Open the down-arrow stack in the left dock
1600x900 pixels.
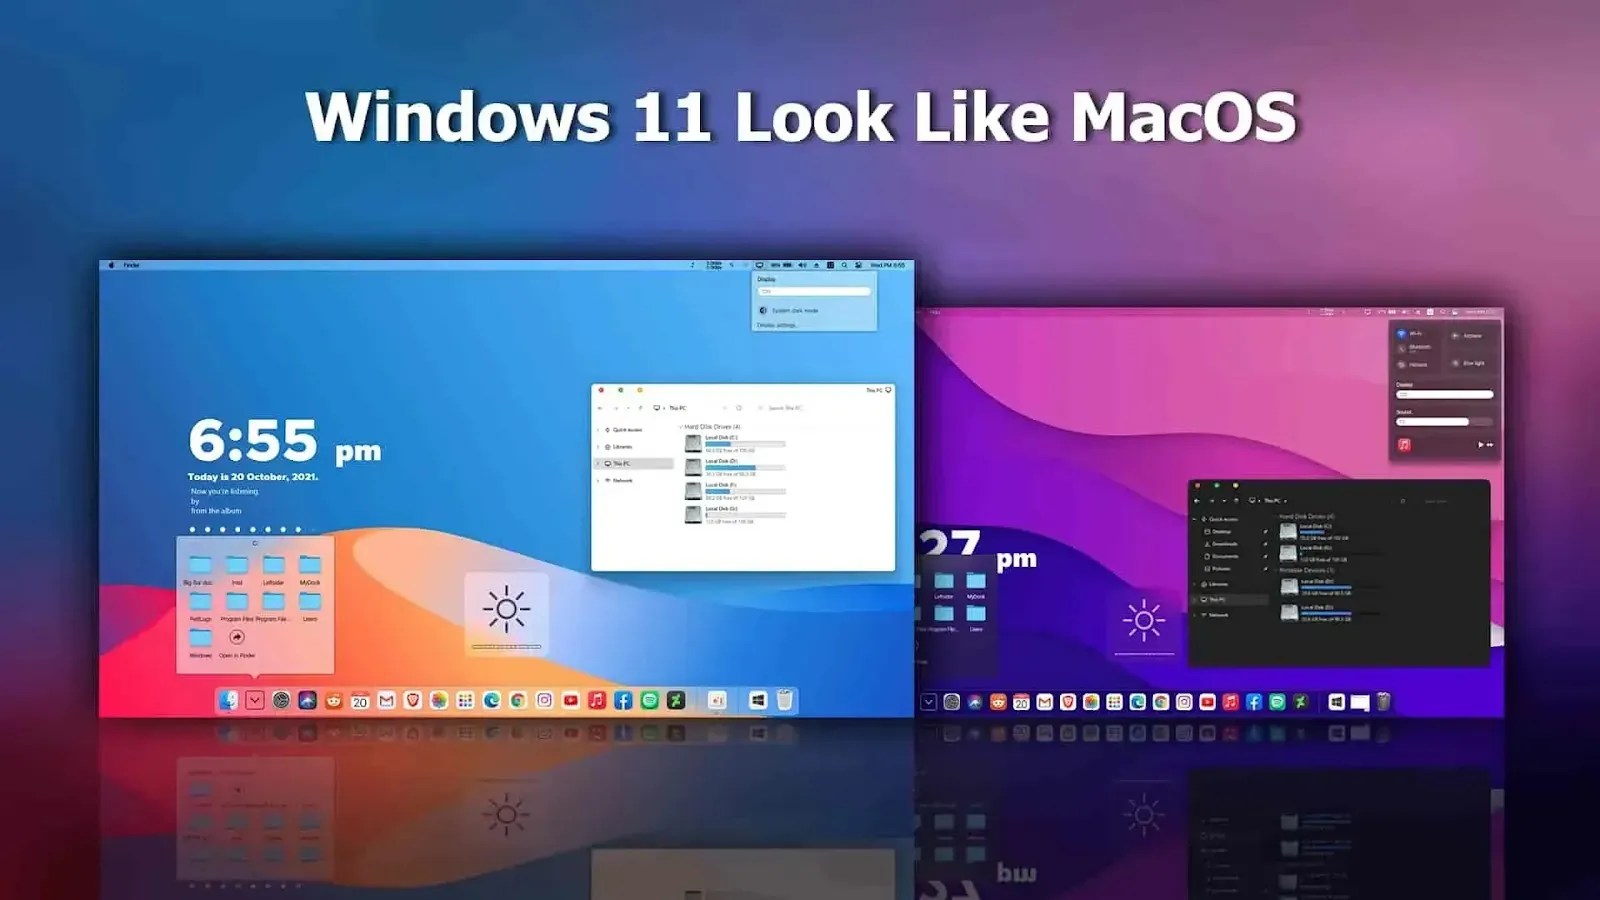point(255,700)
